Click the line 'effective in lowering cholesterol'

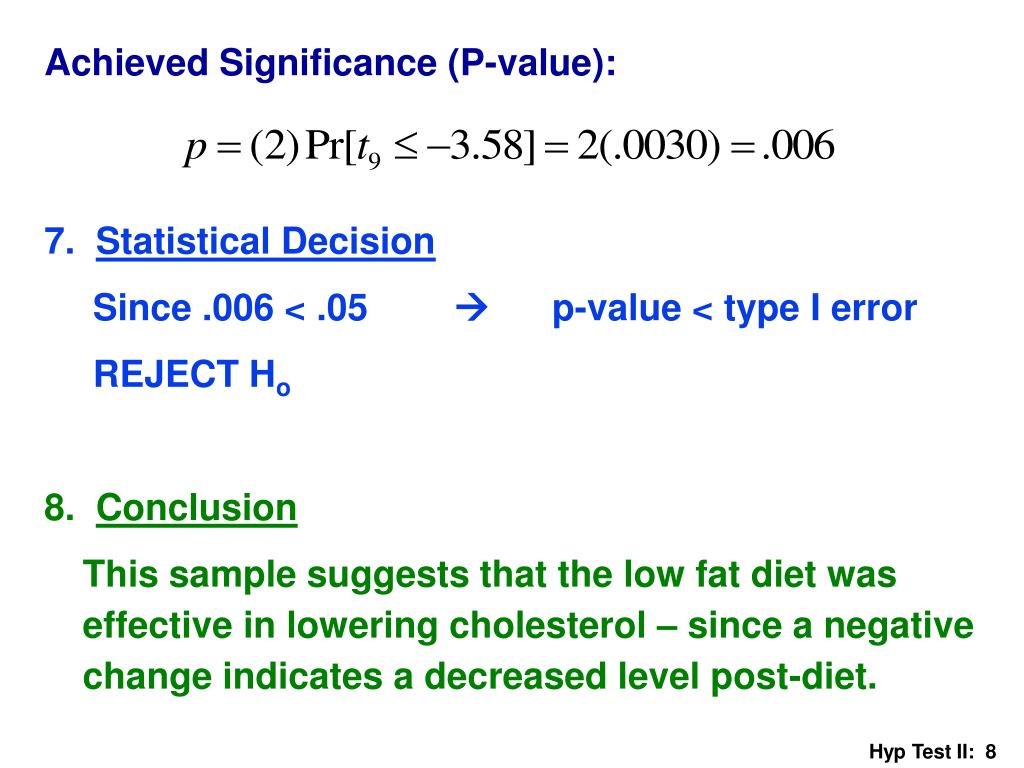[364, 626]
